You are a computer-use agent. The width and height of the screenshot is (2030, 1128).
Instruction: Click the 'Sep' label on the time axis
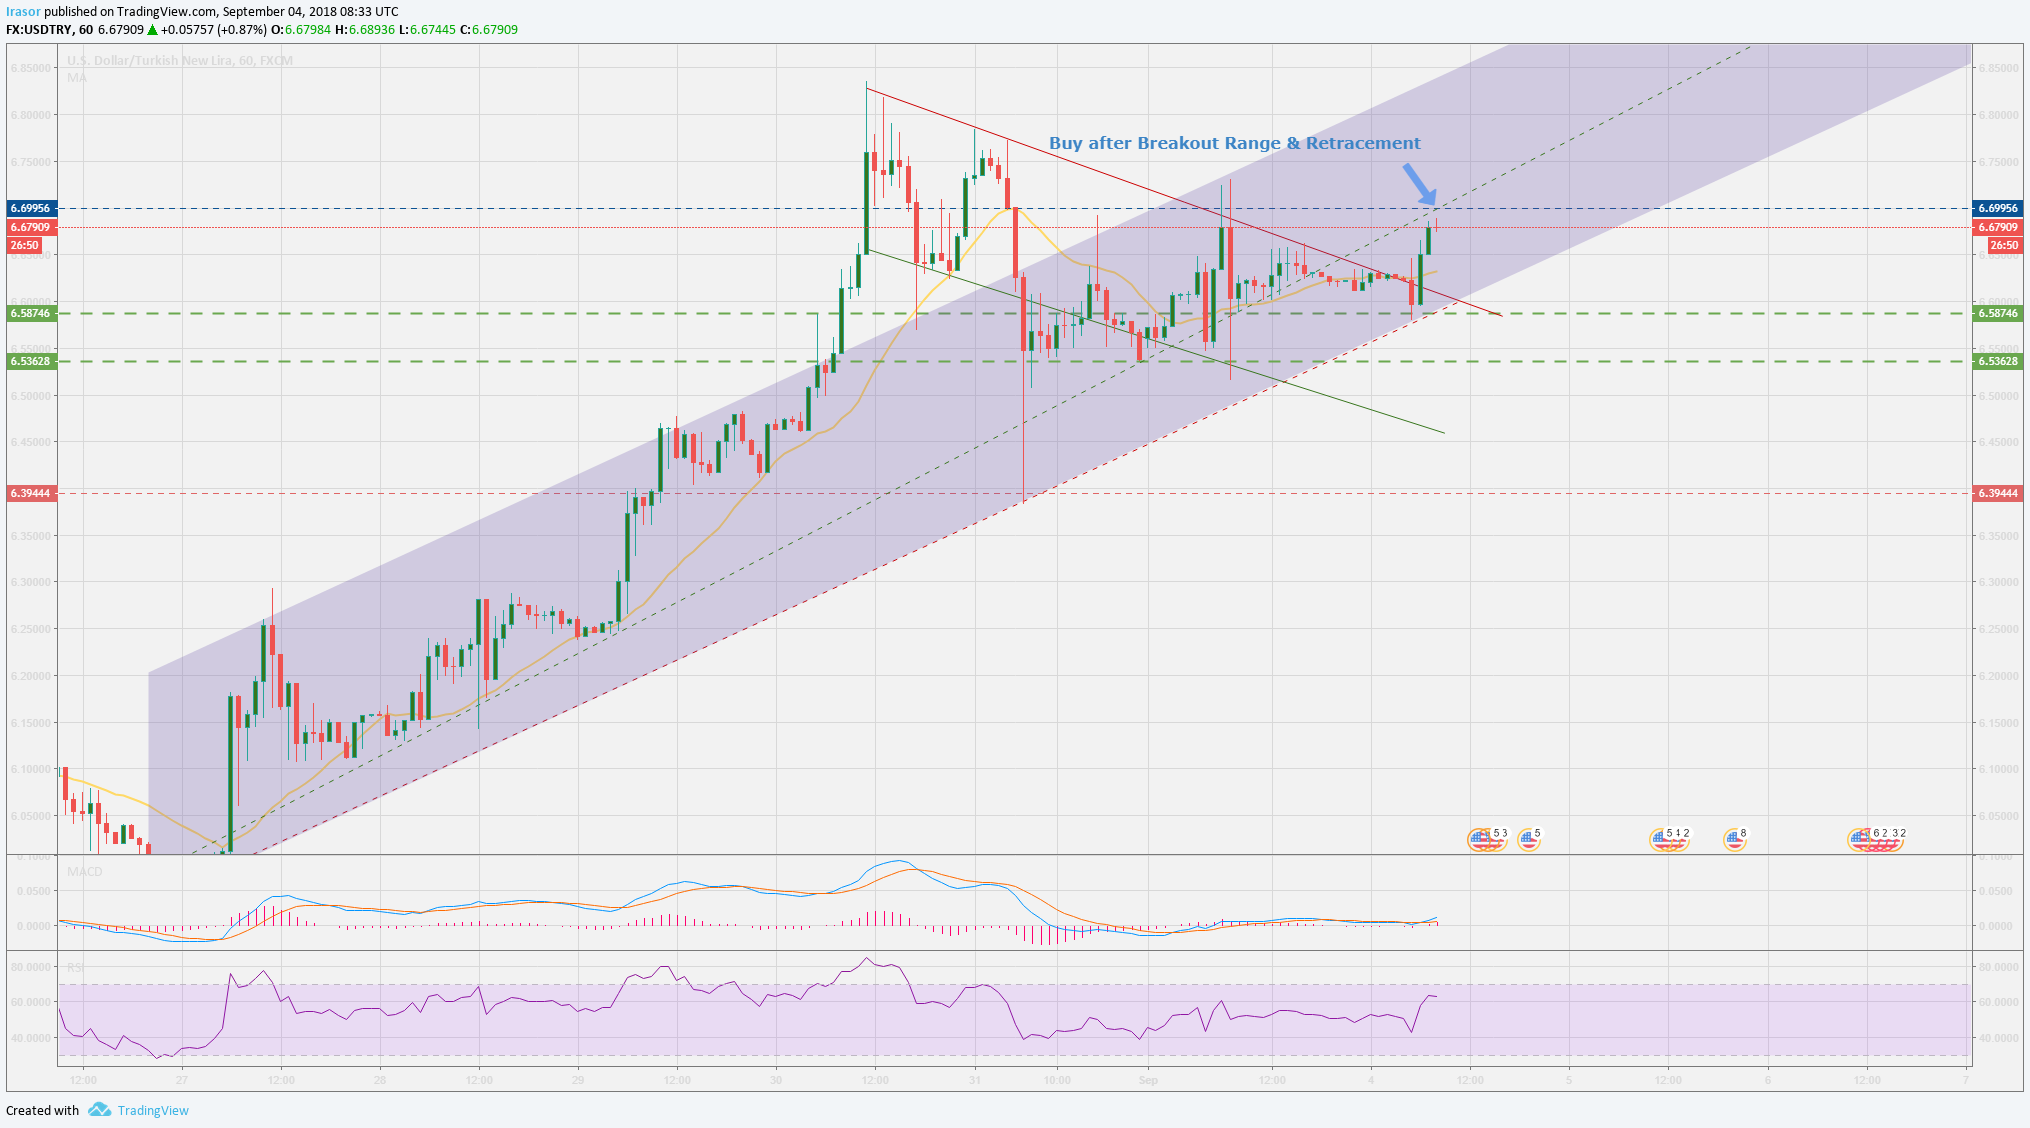coord(1148,1080)
